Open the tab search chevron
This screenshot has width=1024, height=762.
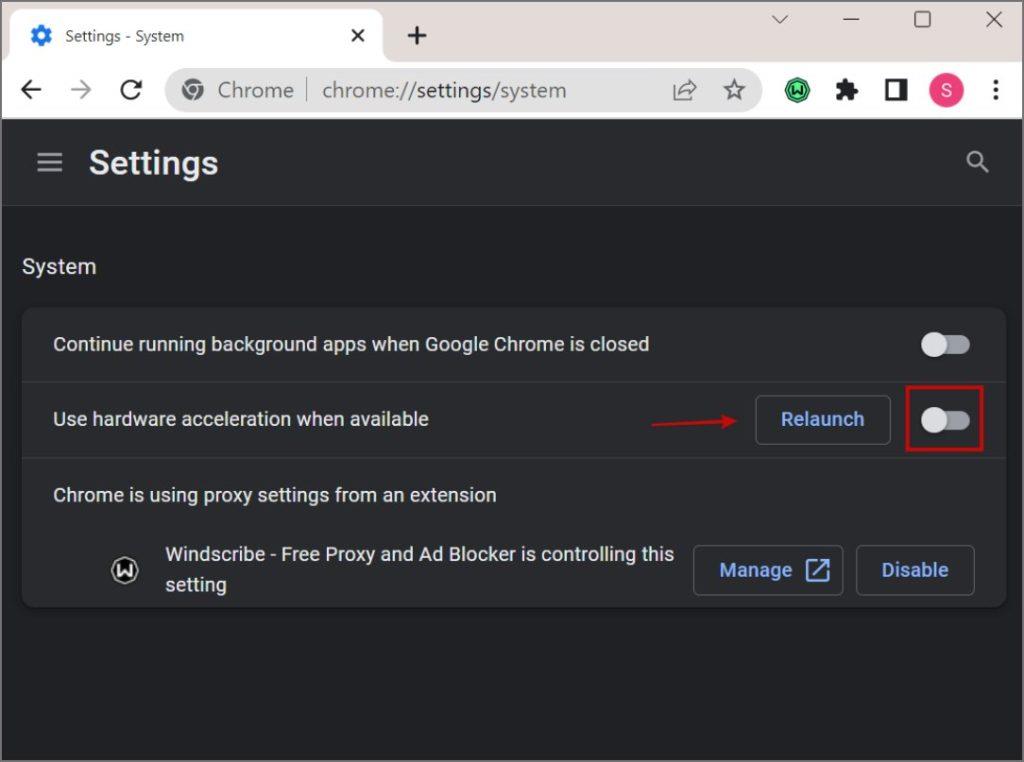(779, 20)
